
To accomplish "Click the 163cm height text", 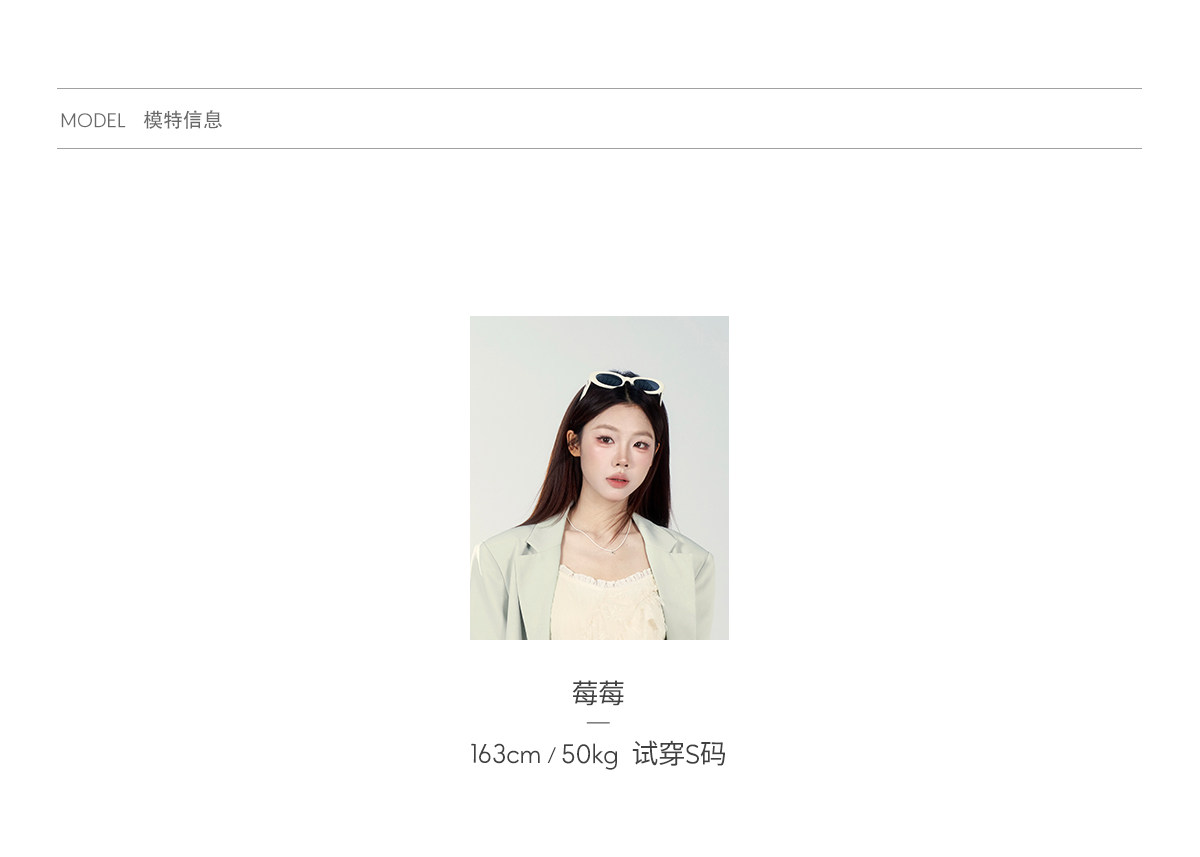I will pyautogui.click(x=505, y=755).
